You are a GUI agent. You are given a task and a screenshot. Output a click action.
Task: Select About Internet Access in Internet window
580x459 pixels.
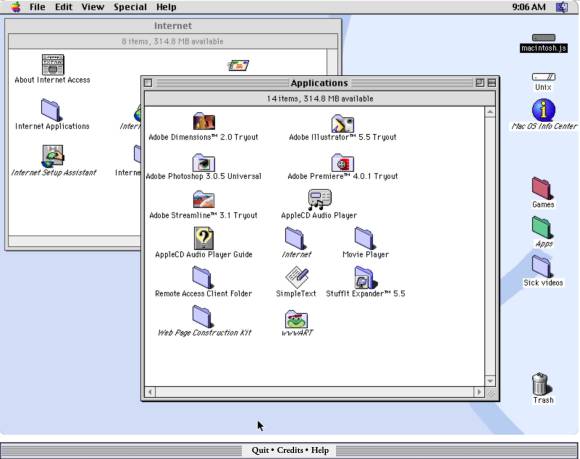pos(53,64)
